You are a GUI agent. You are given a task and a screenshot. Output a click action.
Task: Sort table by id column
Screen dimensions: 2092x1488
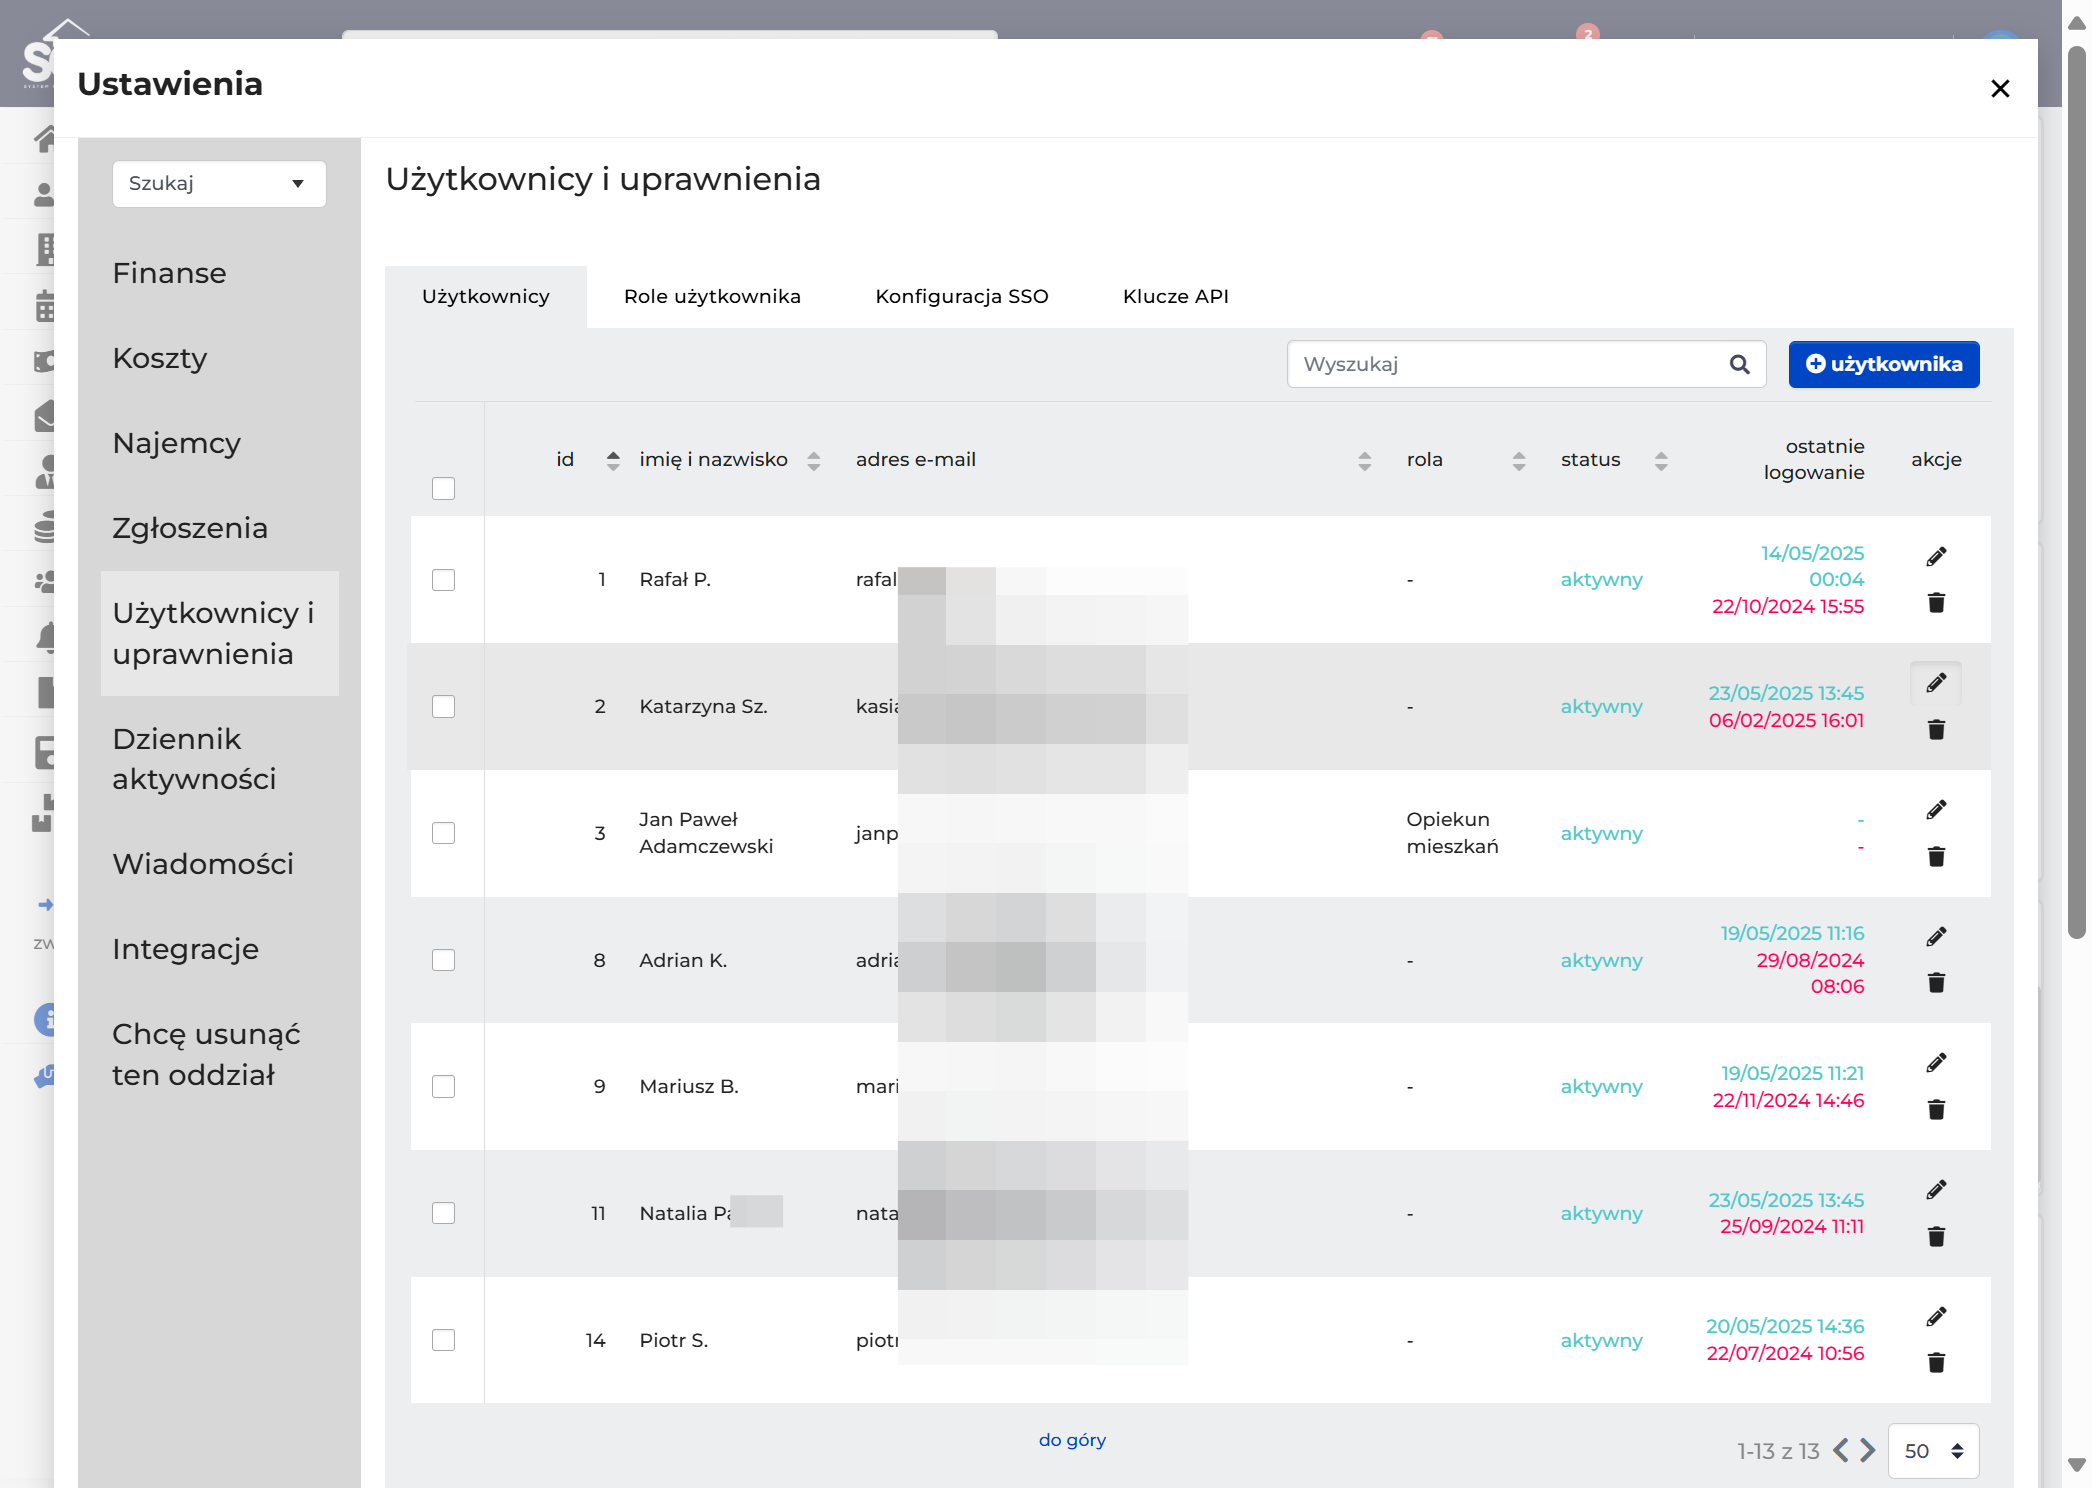[612, 460]
